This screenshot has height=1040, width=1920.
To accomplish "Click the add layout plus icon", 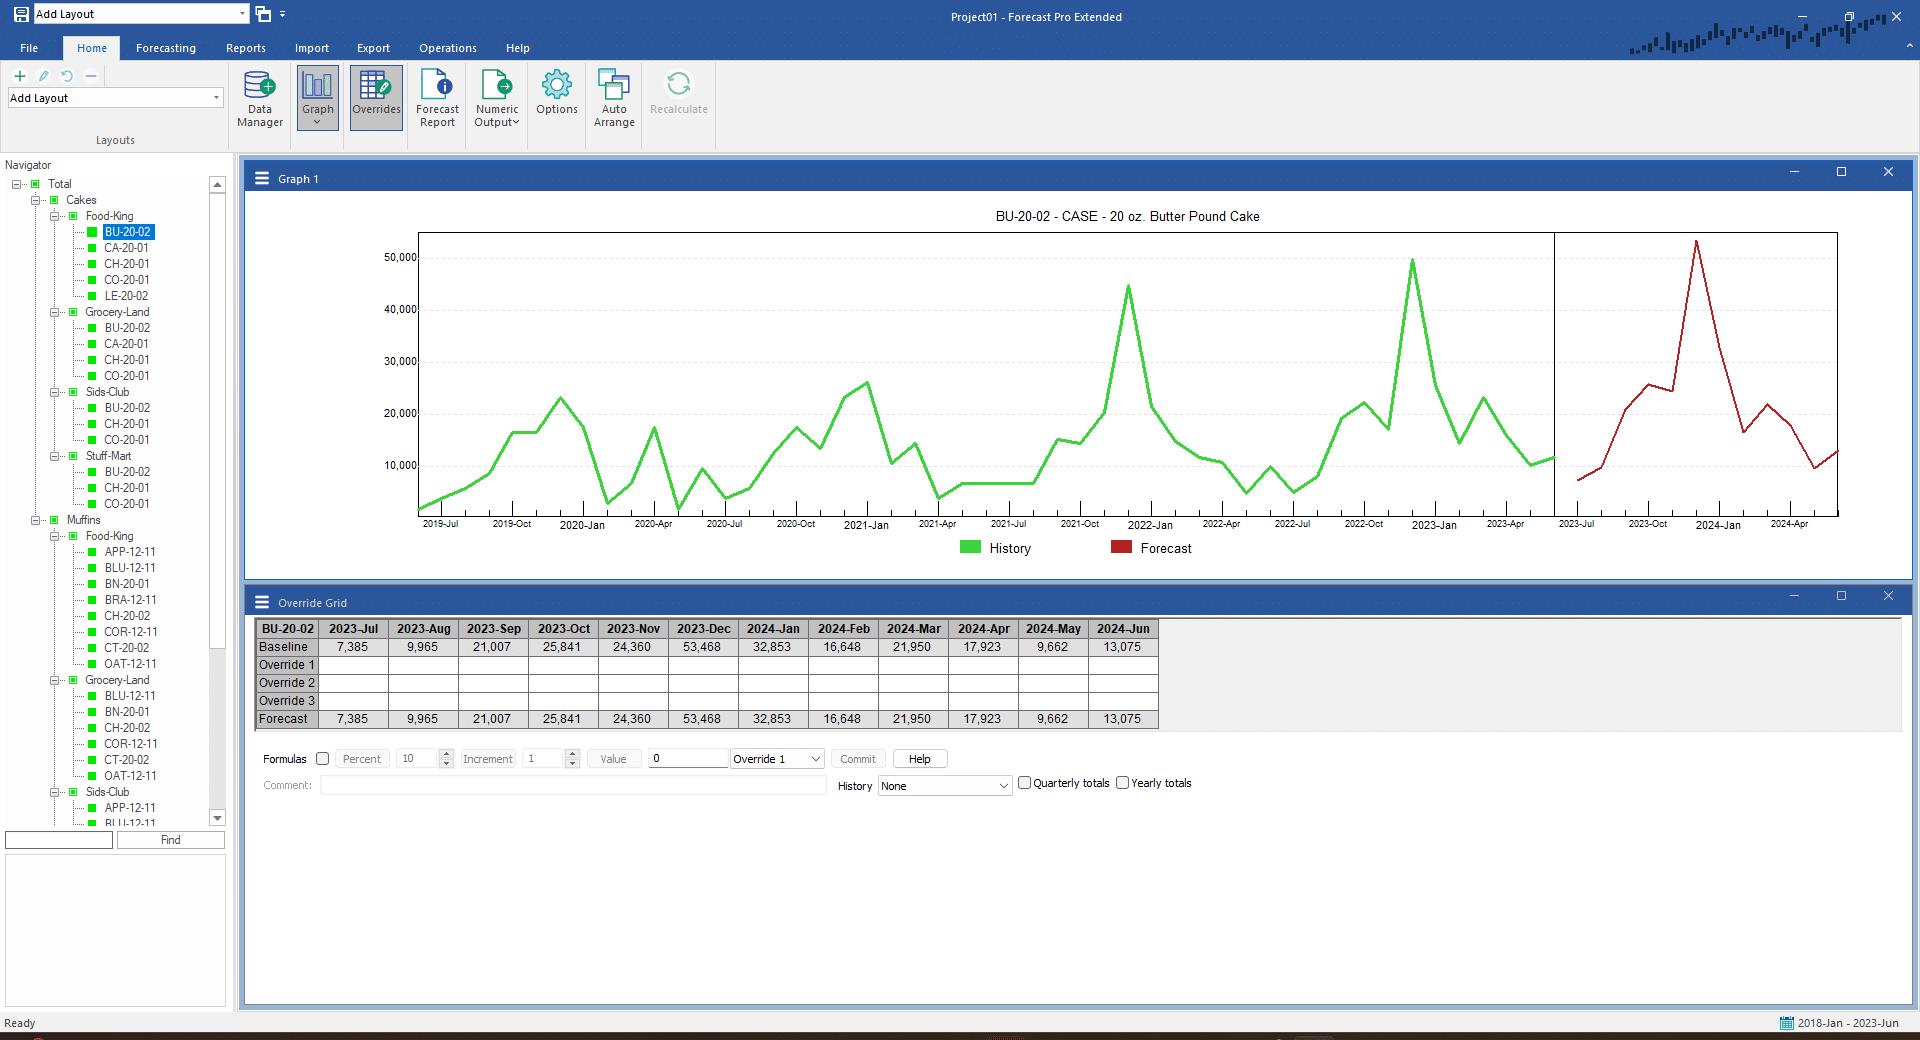I will [x=20, y=76].
